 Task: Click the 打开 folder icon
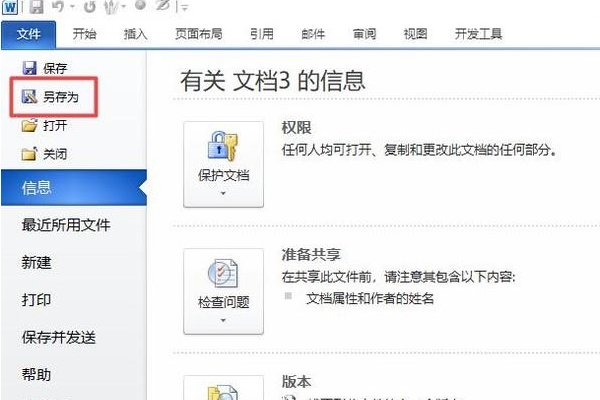pyautogui.click(x=29, y=125)
